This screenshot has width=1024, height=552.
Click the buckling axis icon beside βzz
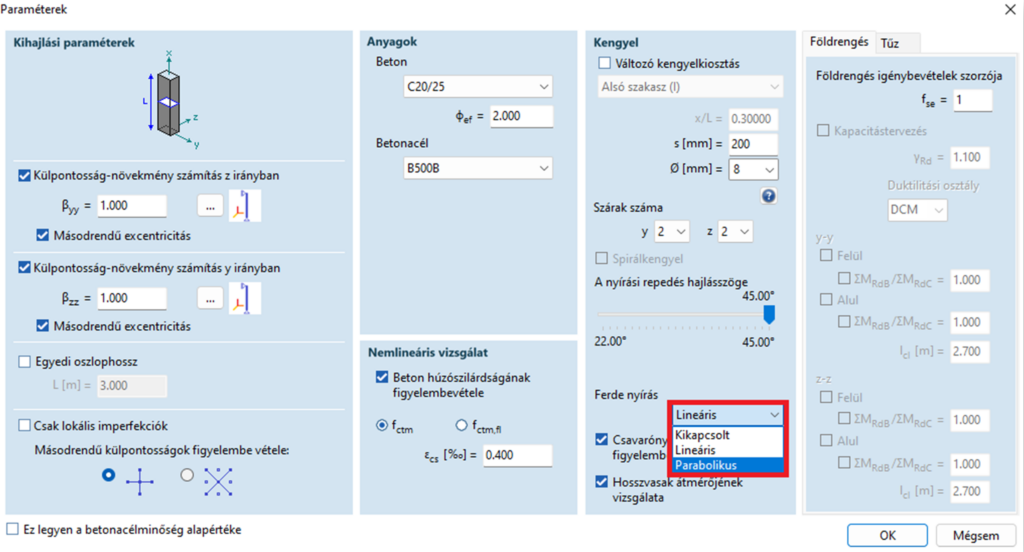tap(244, 298)
